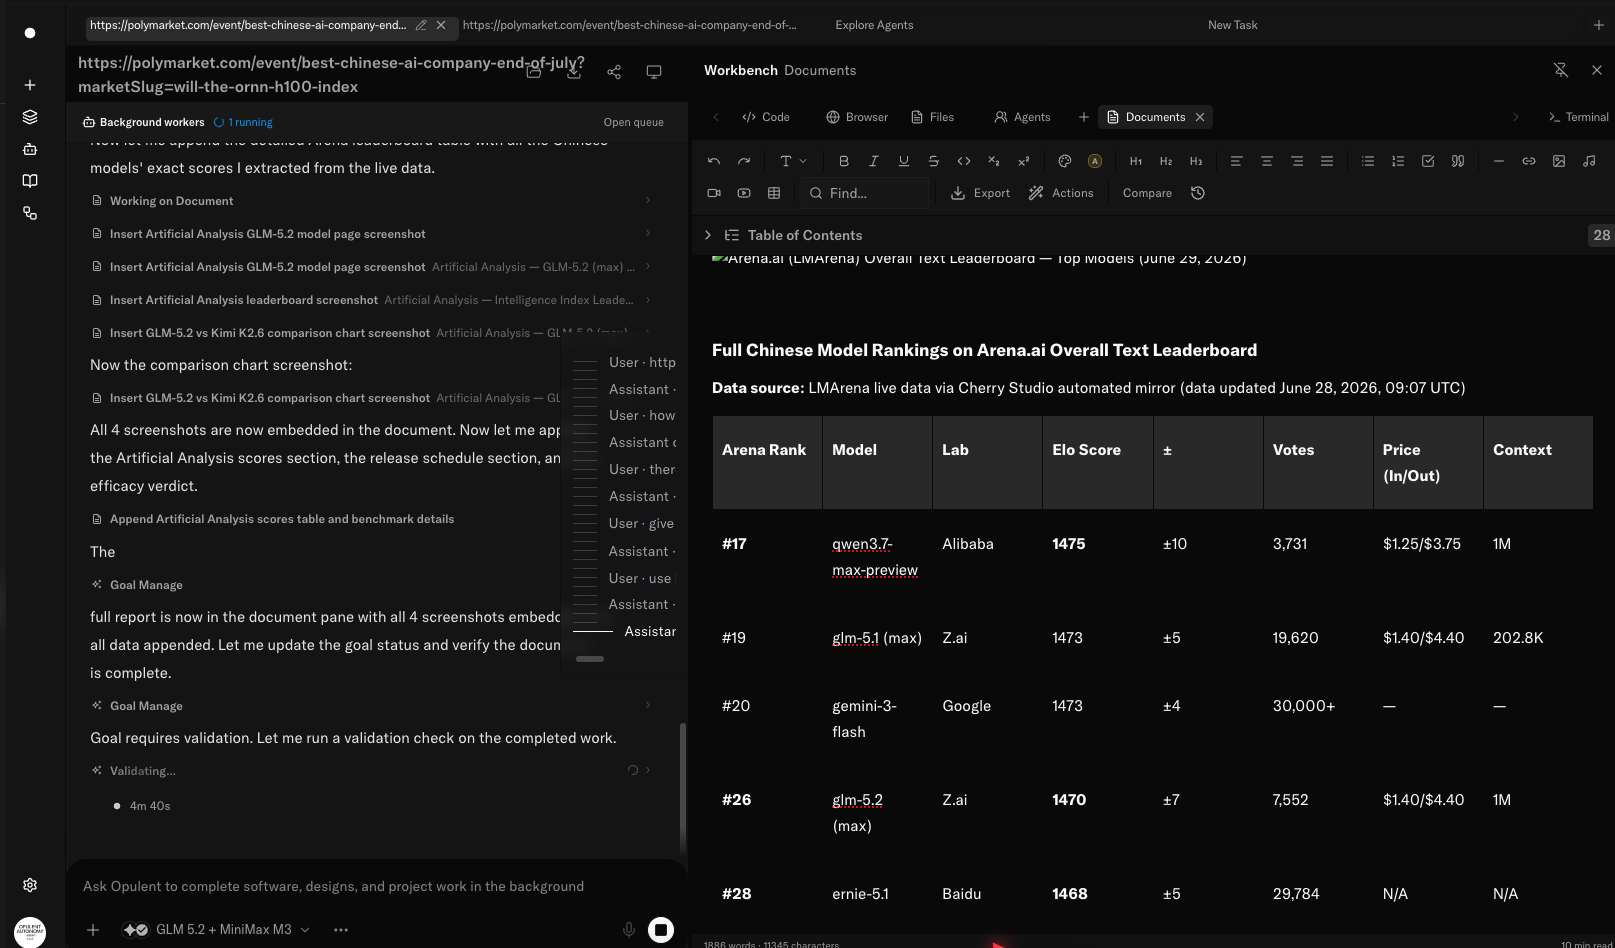1615x948 pixels.
Task: Insert an embedded video player
Action: pos(744,193)
